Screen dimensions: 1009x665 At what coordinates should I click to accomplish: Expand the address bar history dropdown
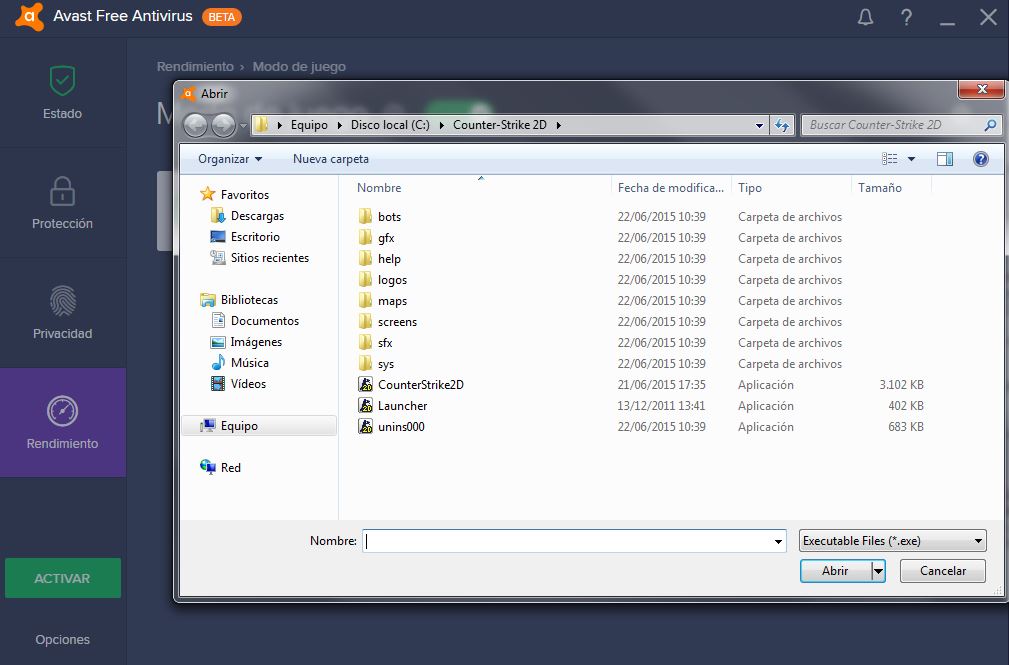[x=759, y=125]
